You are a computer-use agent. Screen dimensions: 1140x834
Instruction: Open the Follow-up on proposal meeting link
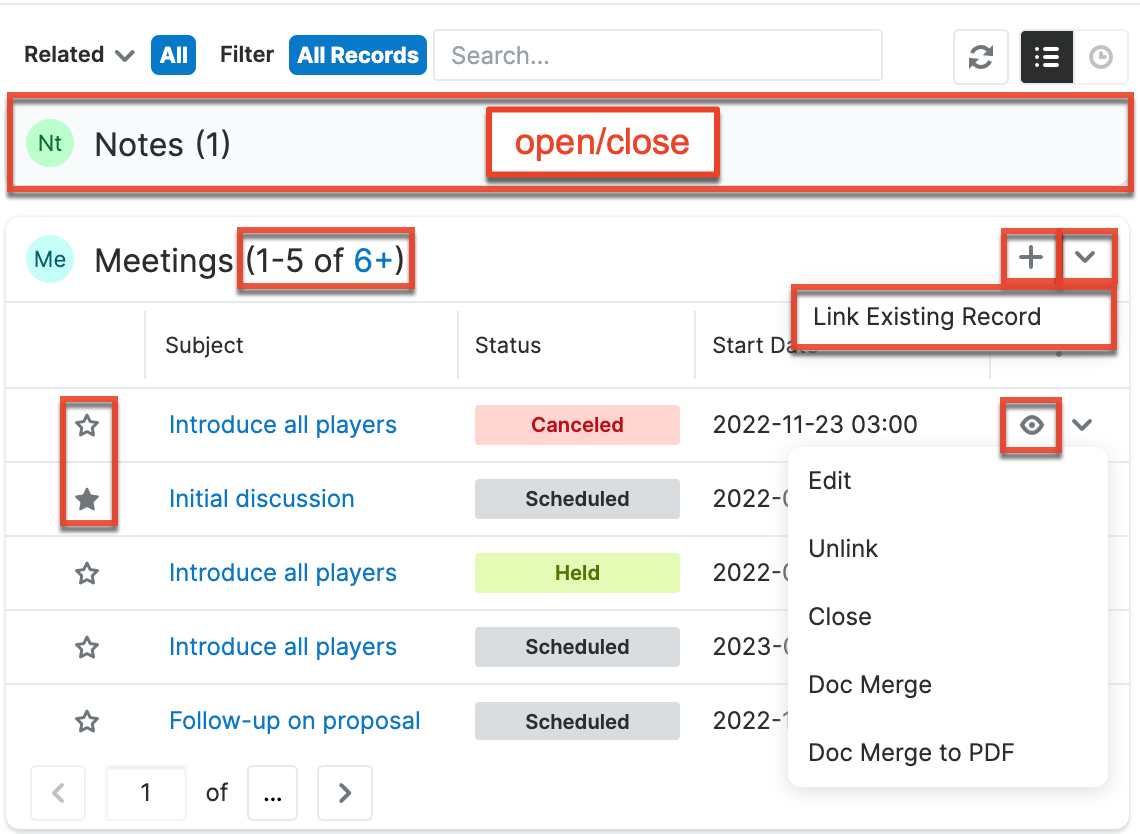294,721
